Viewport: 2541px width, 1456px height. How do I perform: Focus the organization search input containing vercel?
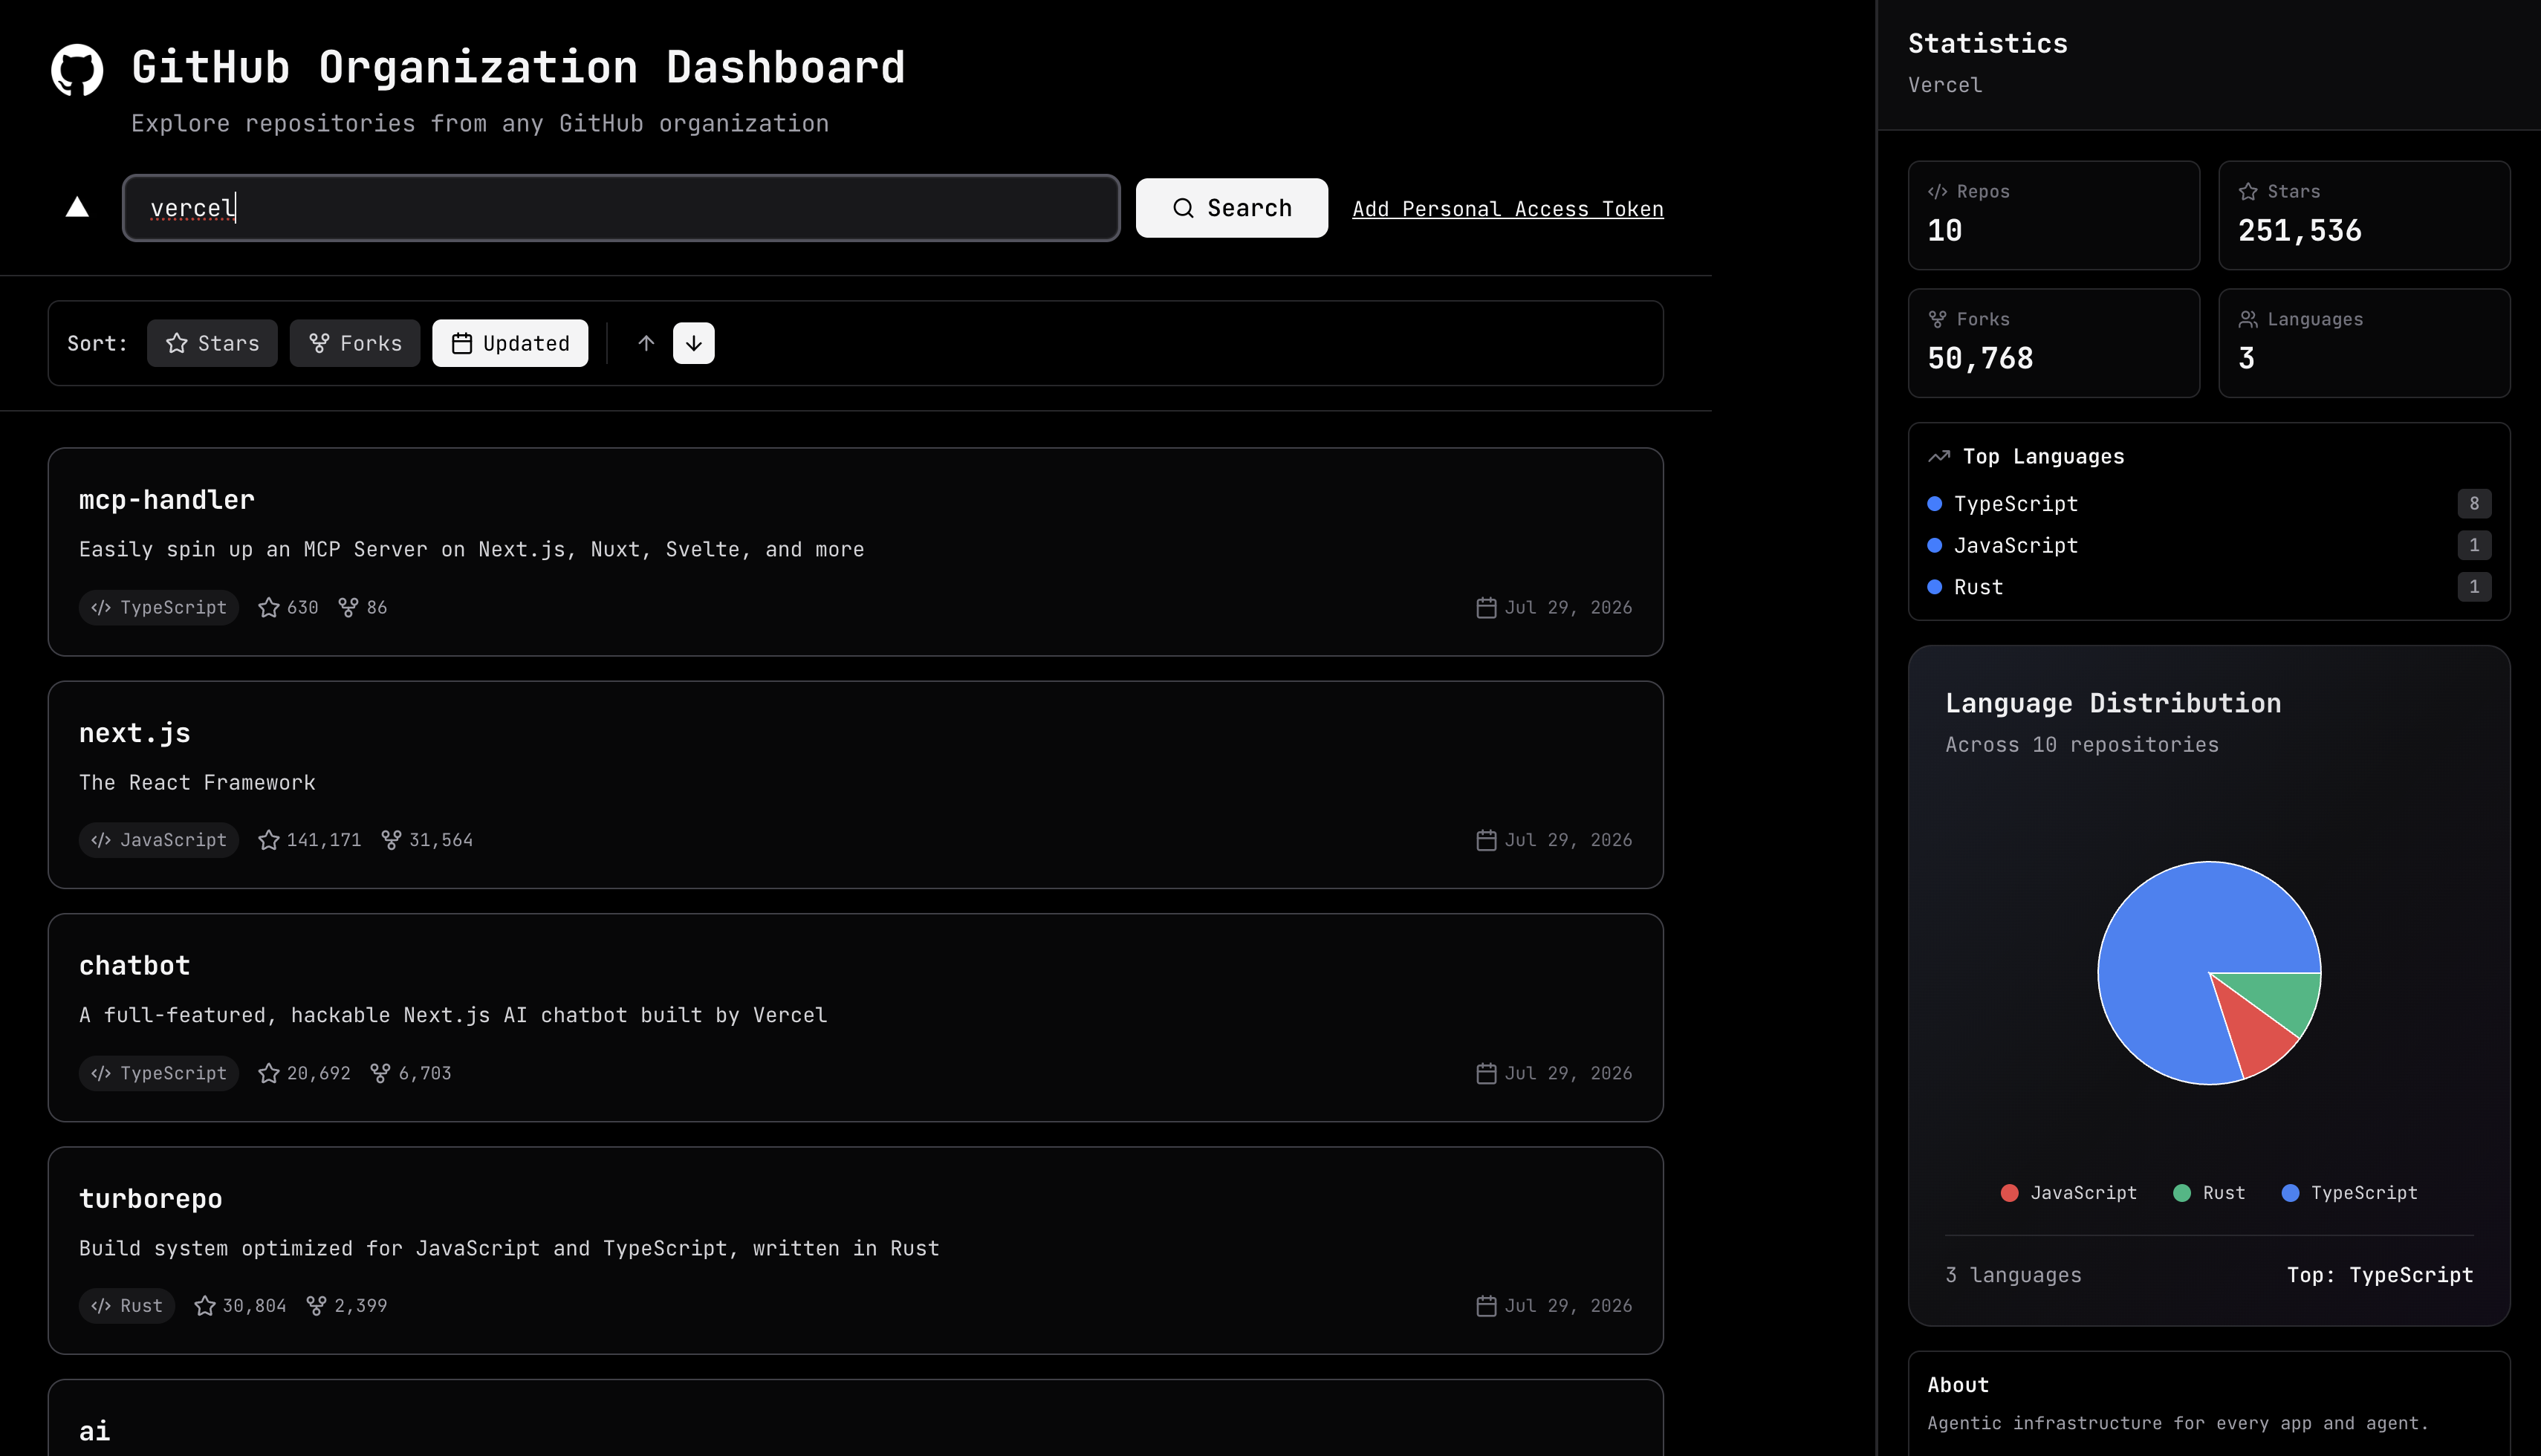coord(621,208)
